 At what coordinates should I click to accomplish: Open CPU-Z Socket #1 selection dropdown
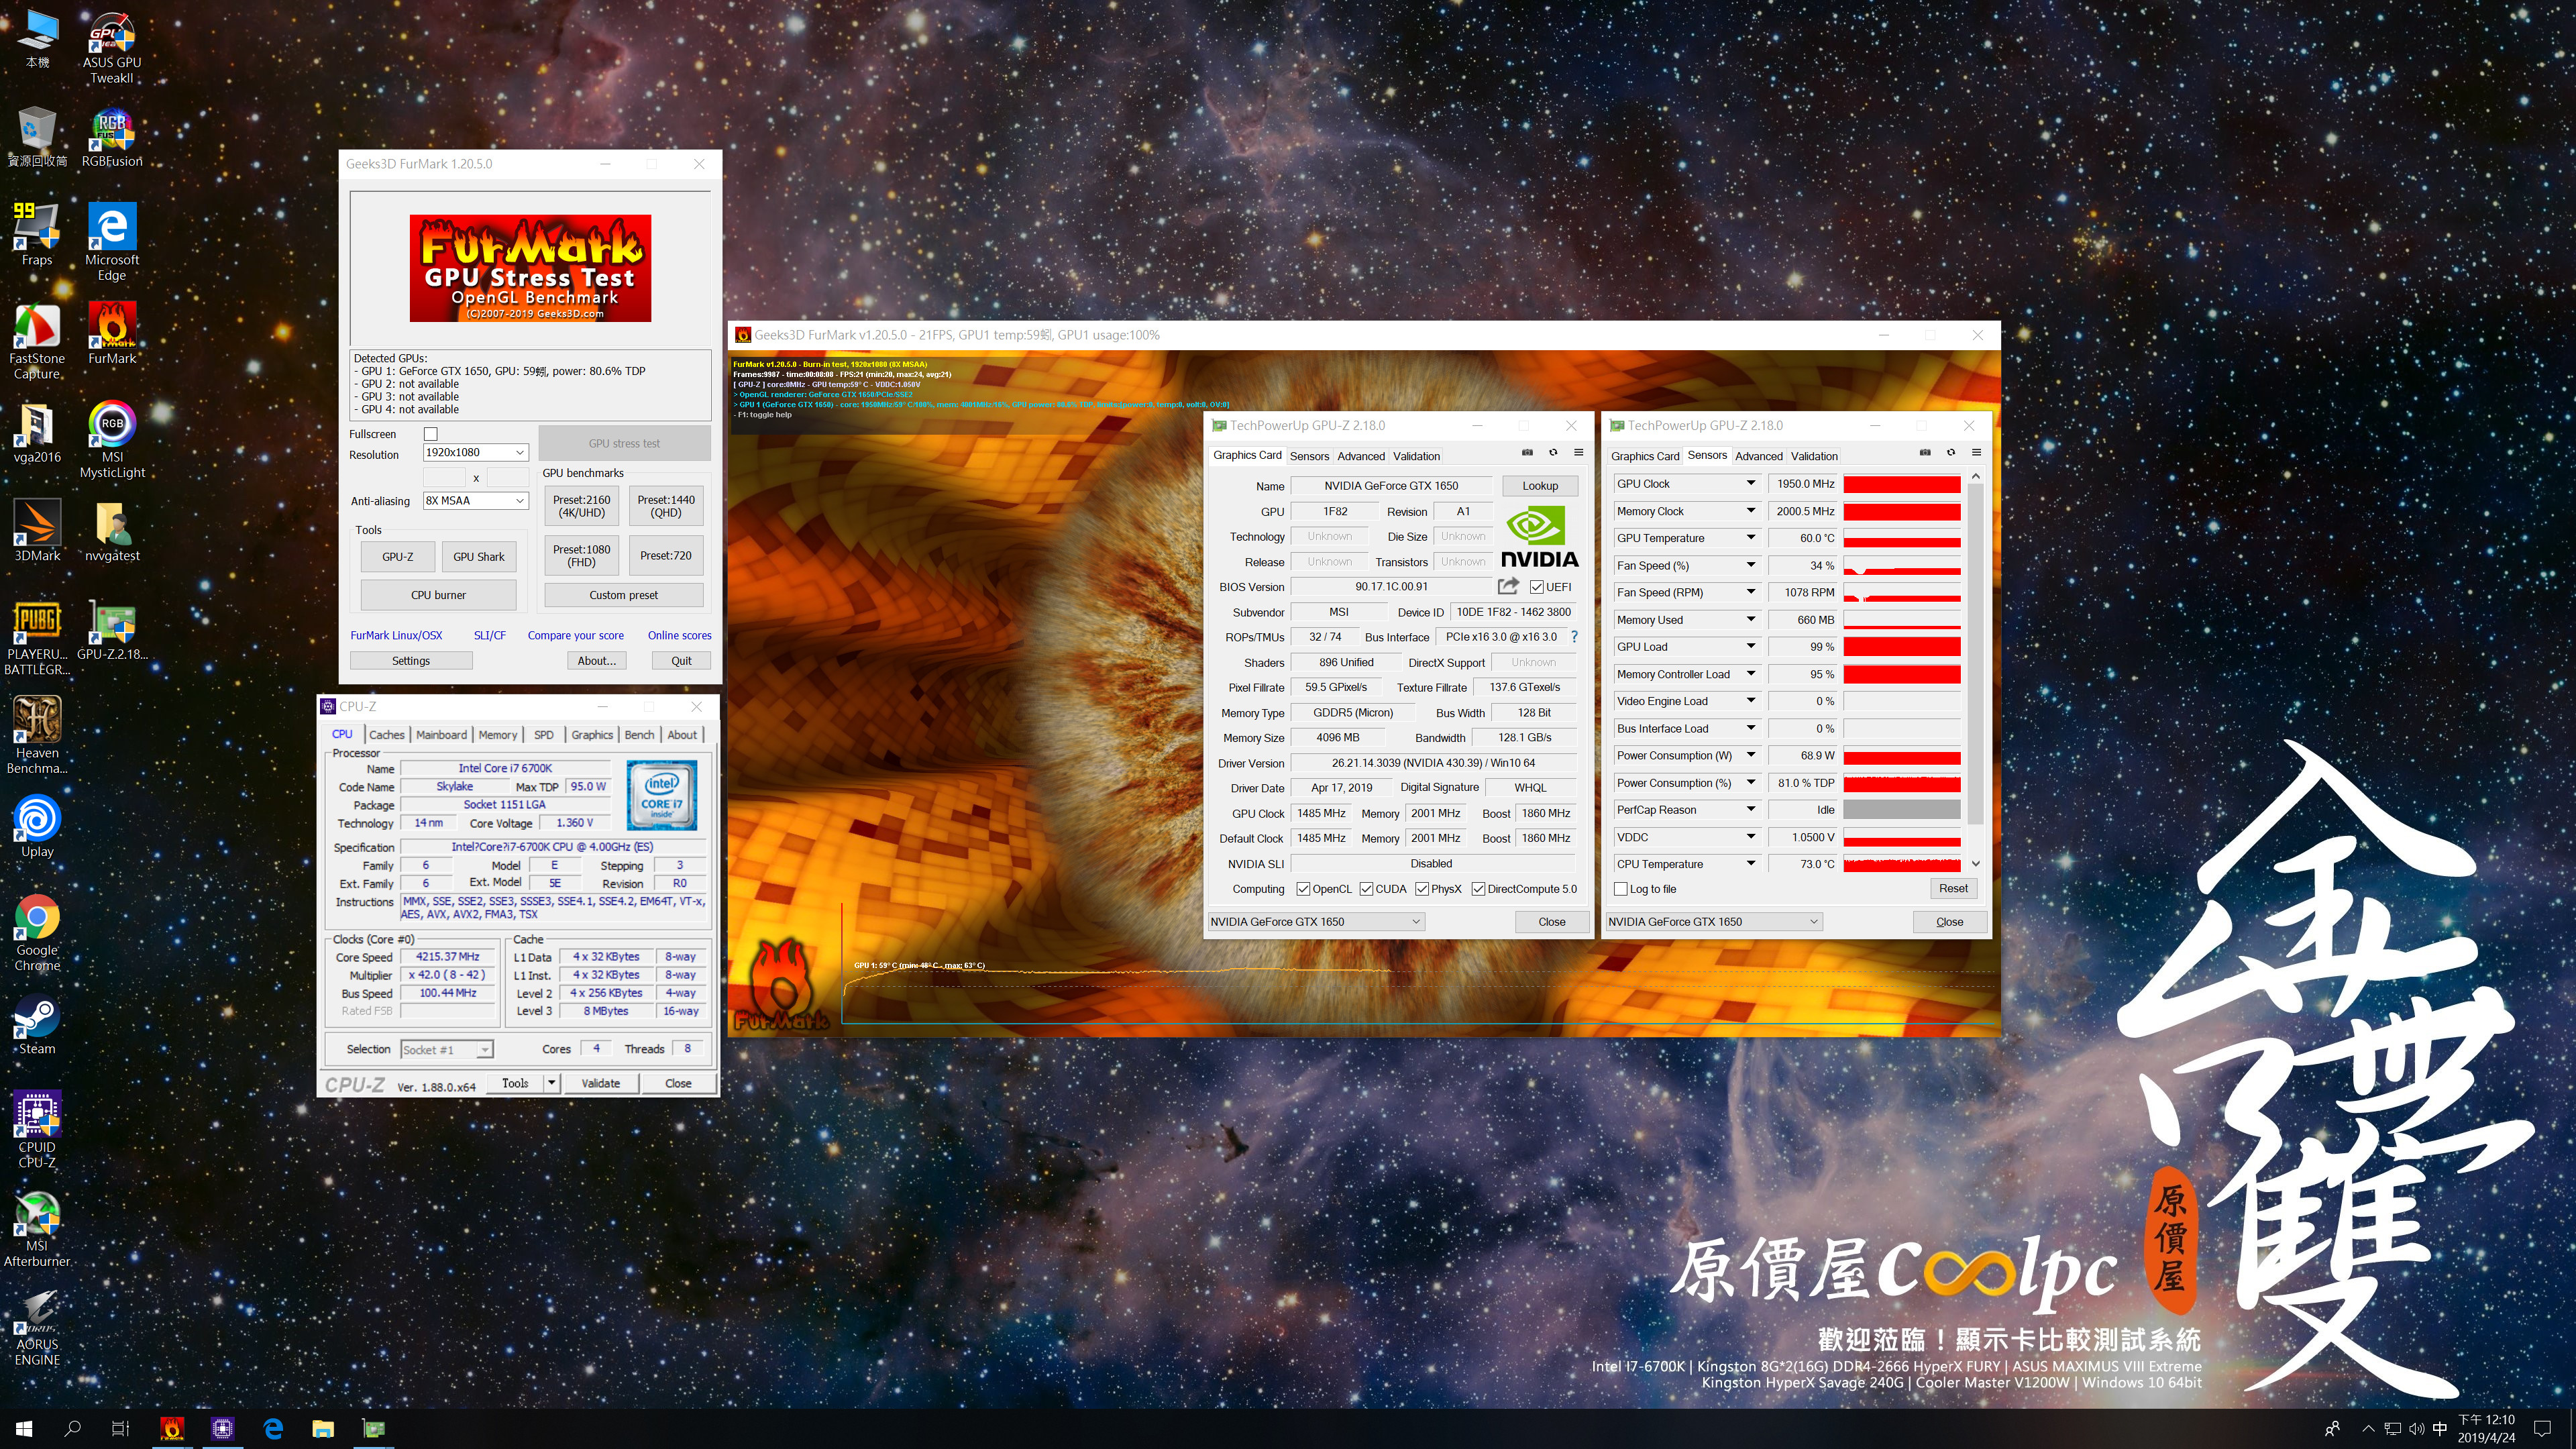(x=447, y=1049)
